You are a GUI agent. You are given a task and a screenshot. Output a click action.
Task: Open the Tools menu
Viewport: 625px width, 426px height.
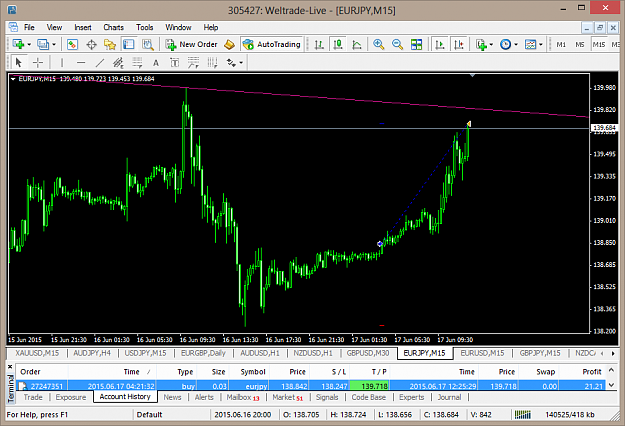click(145, 27)
